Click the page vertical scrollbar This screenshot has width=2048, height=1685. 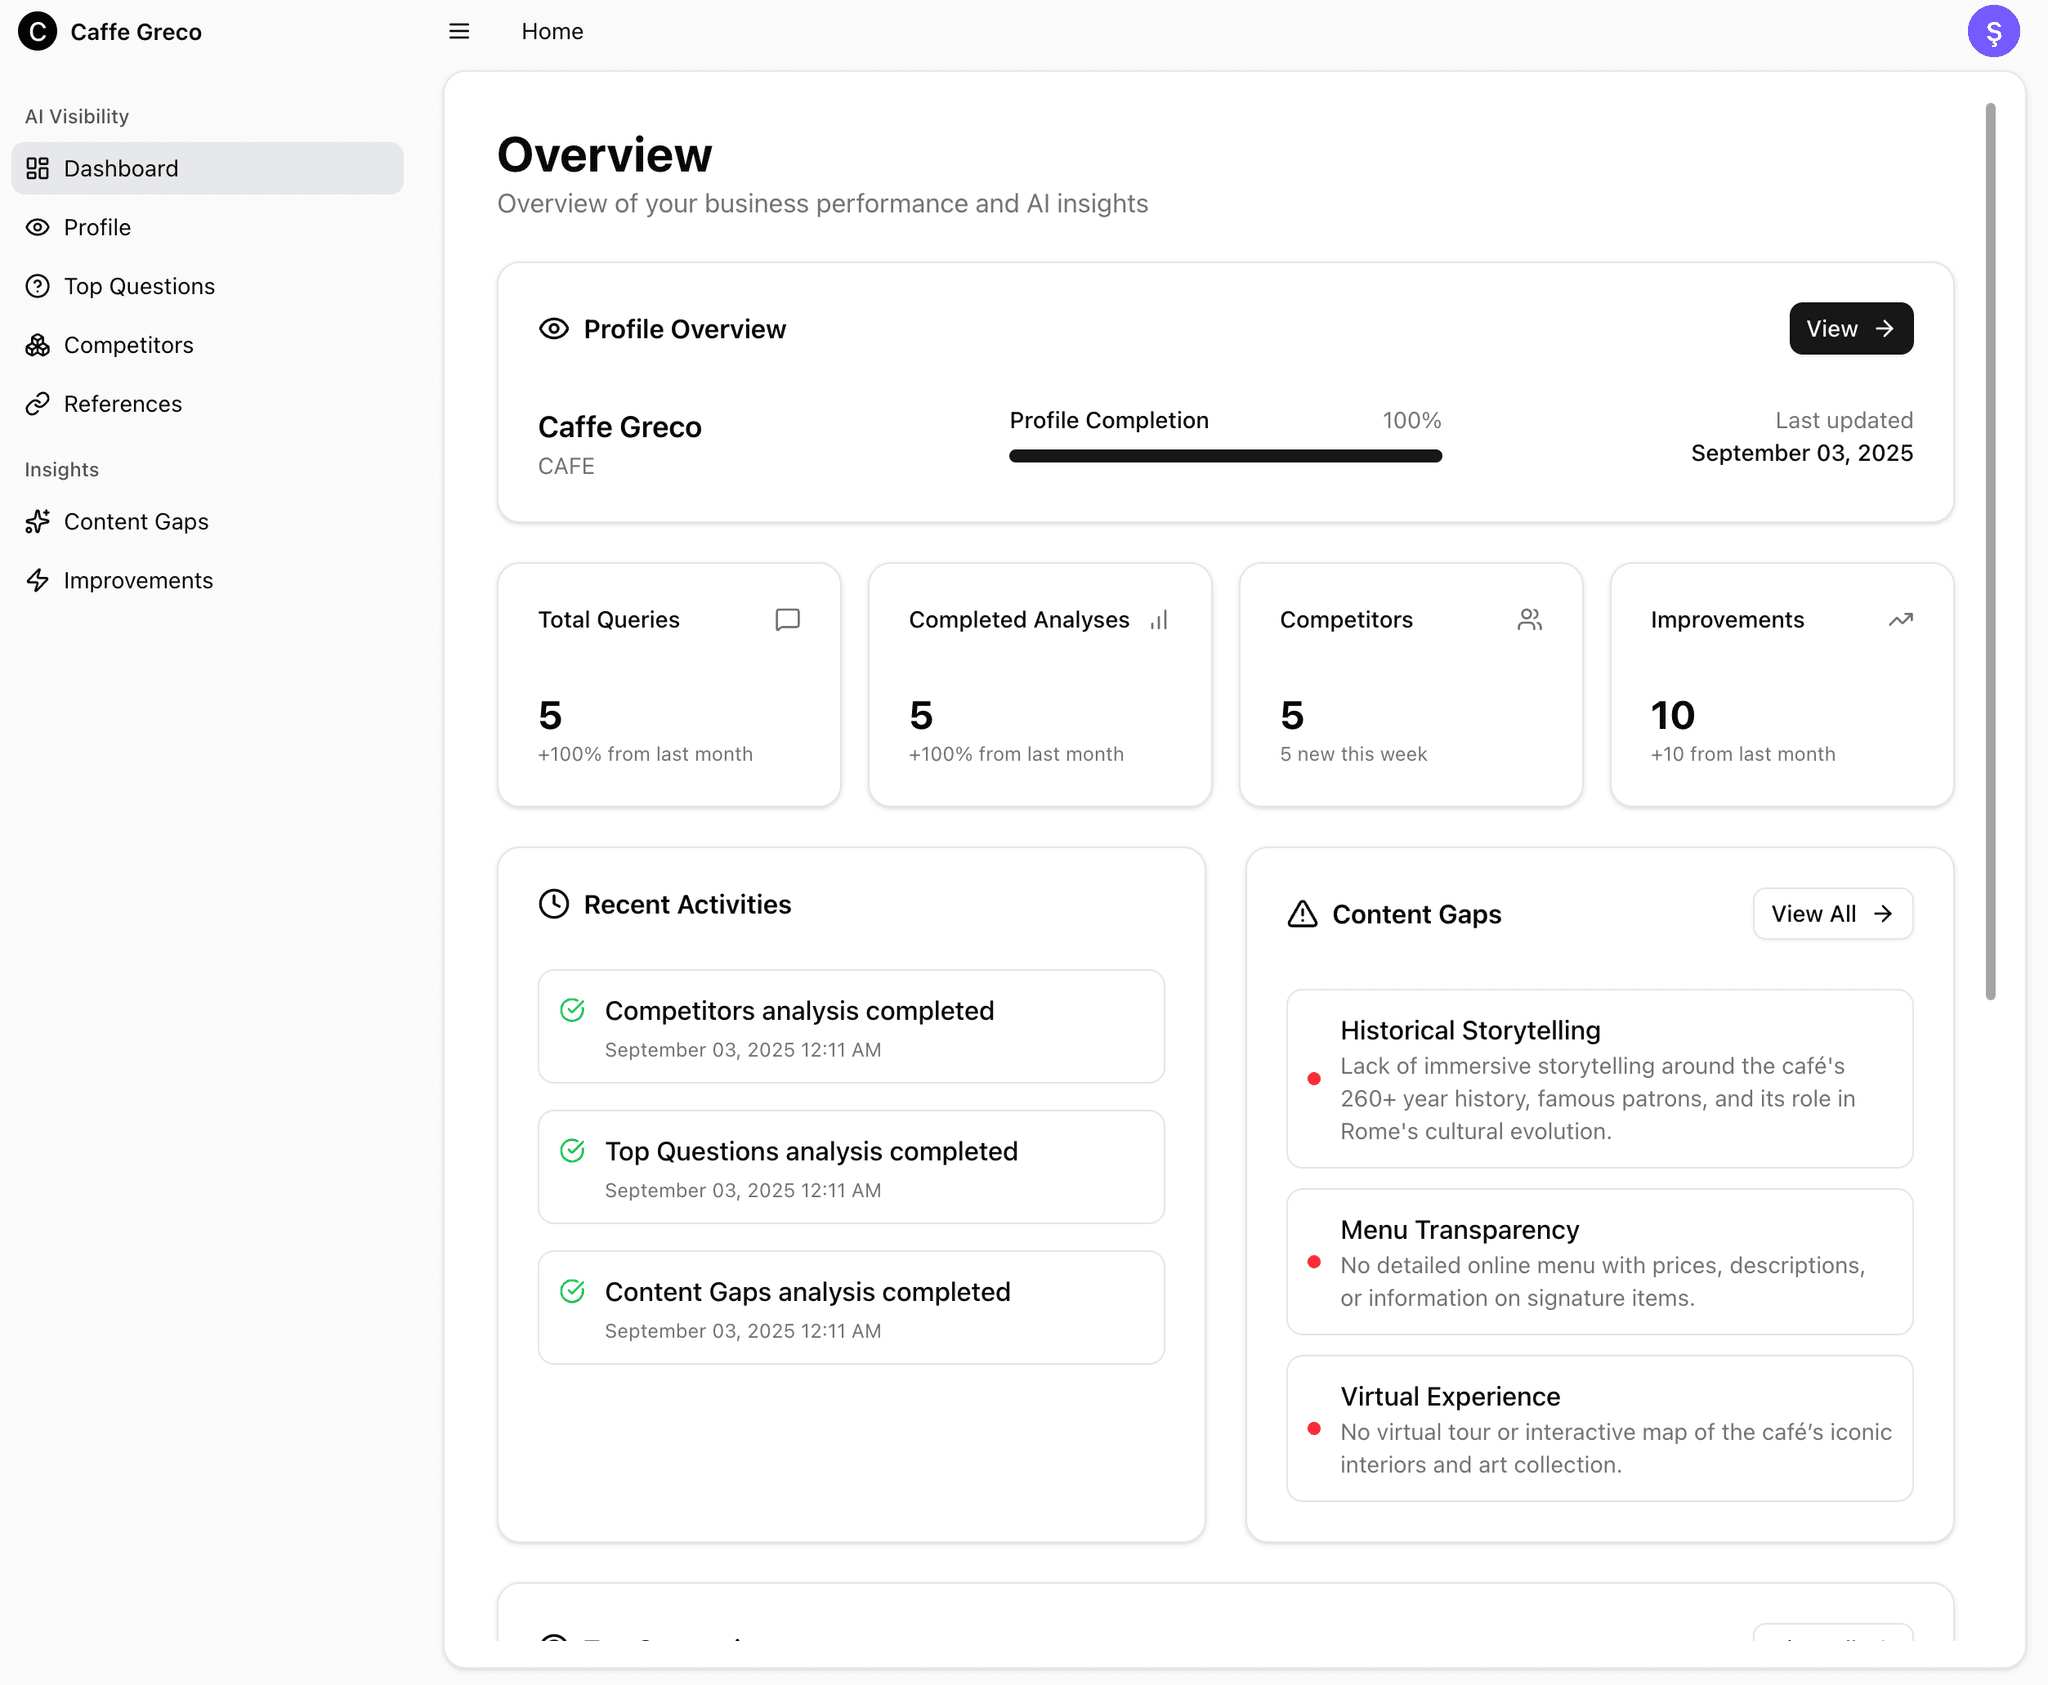[1990, 550]
